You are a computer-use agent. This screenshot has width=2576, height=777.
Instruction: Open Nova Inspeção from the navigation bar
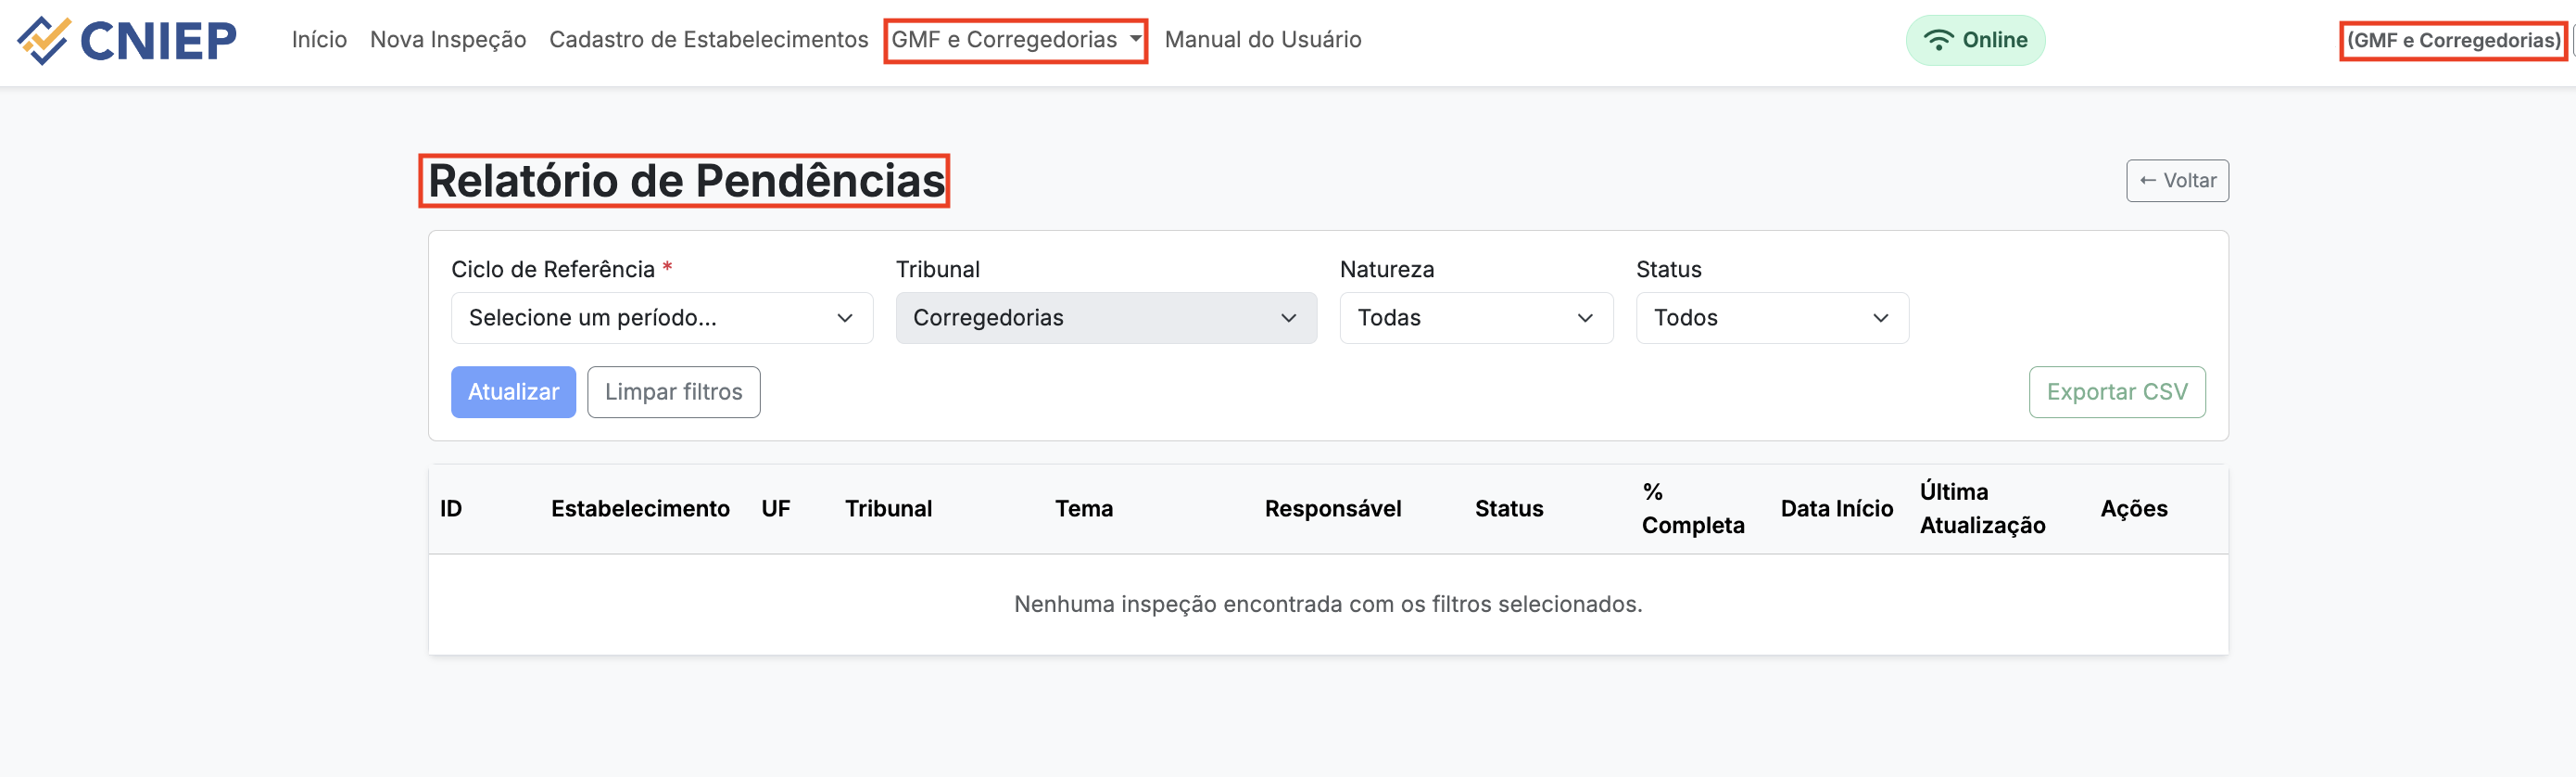click(448, 40)
